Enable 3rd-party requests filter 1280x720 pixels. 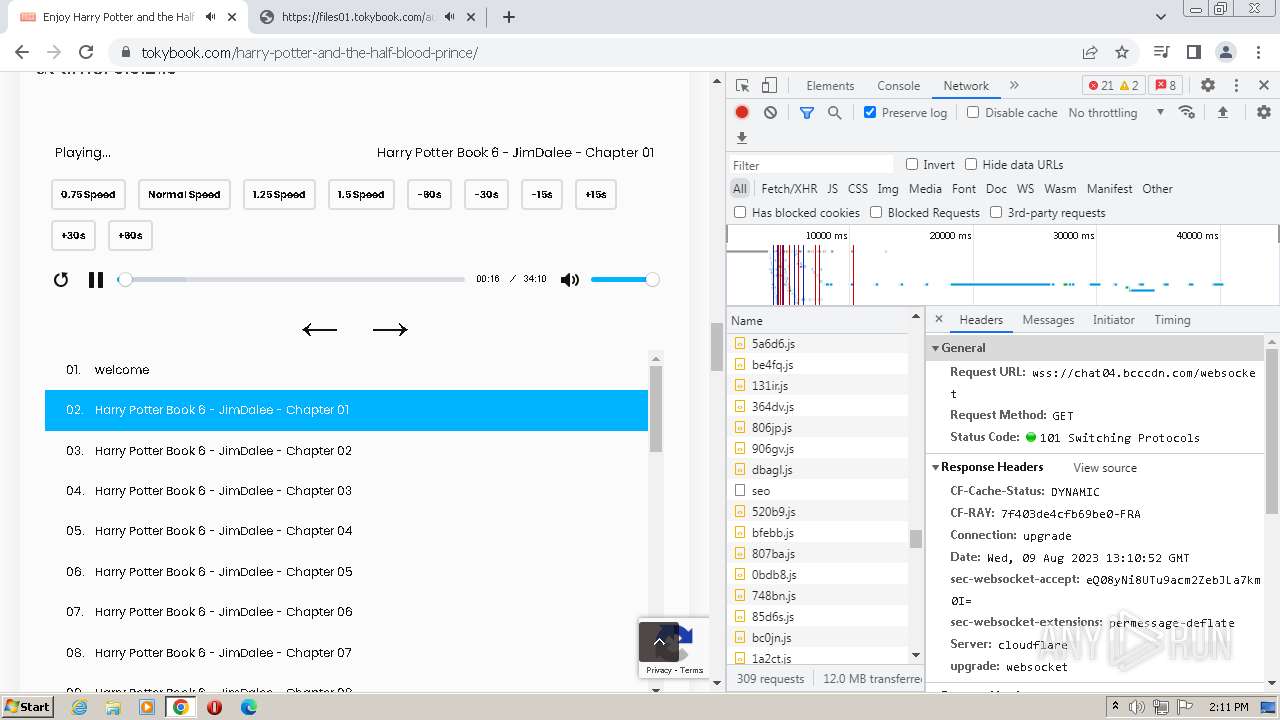click(996, 212)
